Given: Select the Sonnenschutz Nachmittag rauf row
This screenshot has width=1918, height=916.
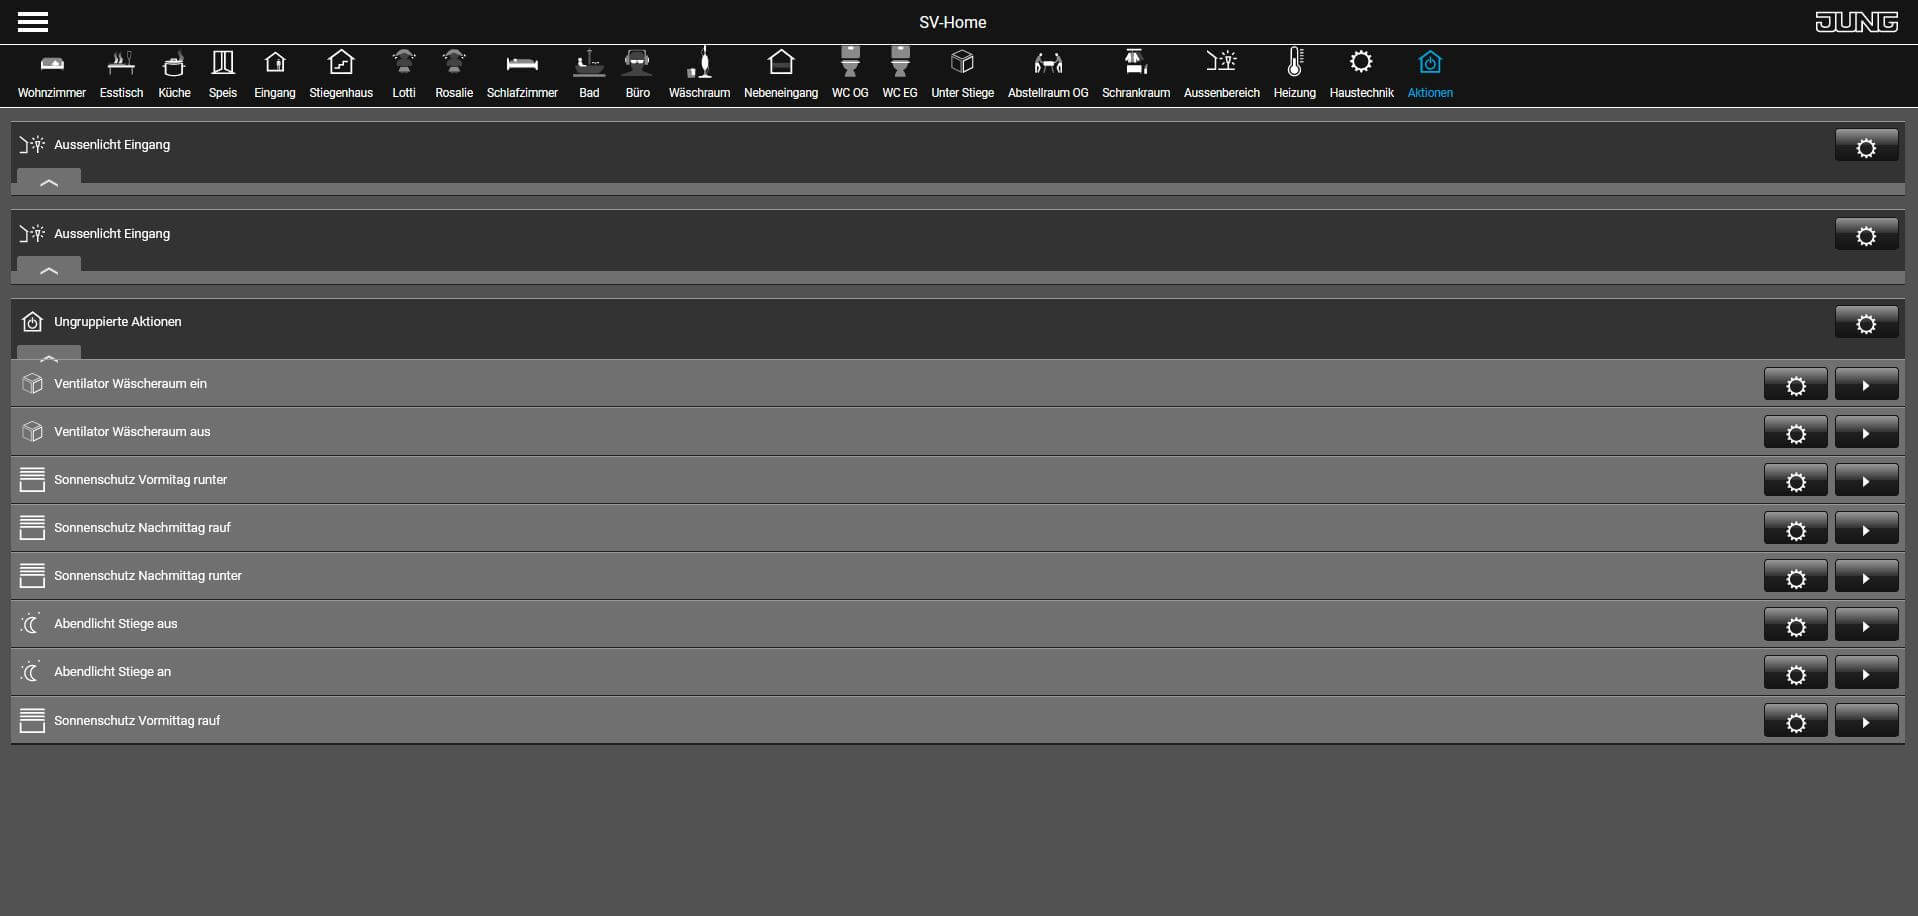Looking at the screenshot, I should pos(957,528).
